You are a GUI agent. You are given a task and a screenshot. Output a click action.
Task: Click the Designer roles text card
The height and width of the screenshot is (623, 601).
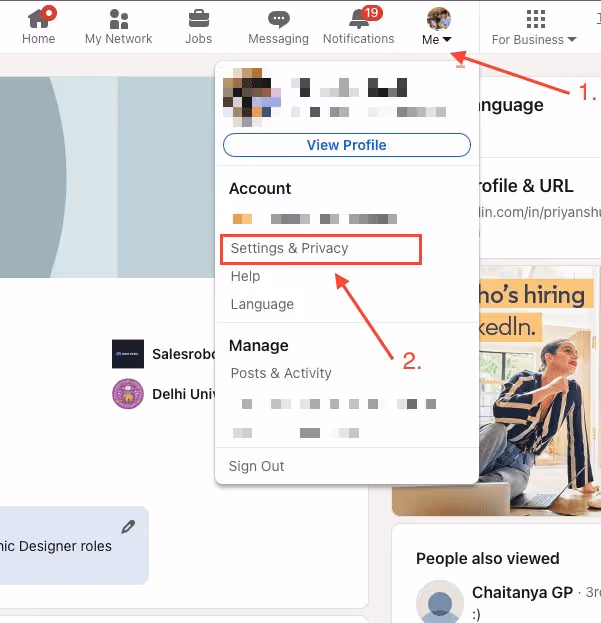click(x=72, y=545)
